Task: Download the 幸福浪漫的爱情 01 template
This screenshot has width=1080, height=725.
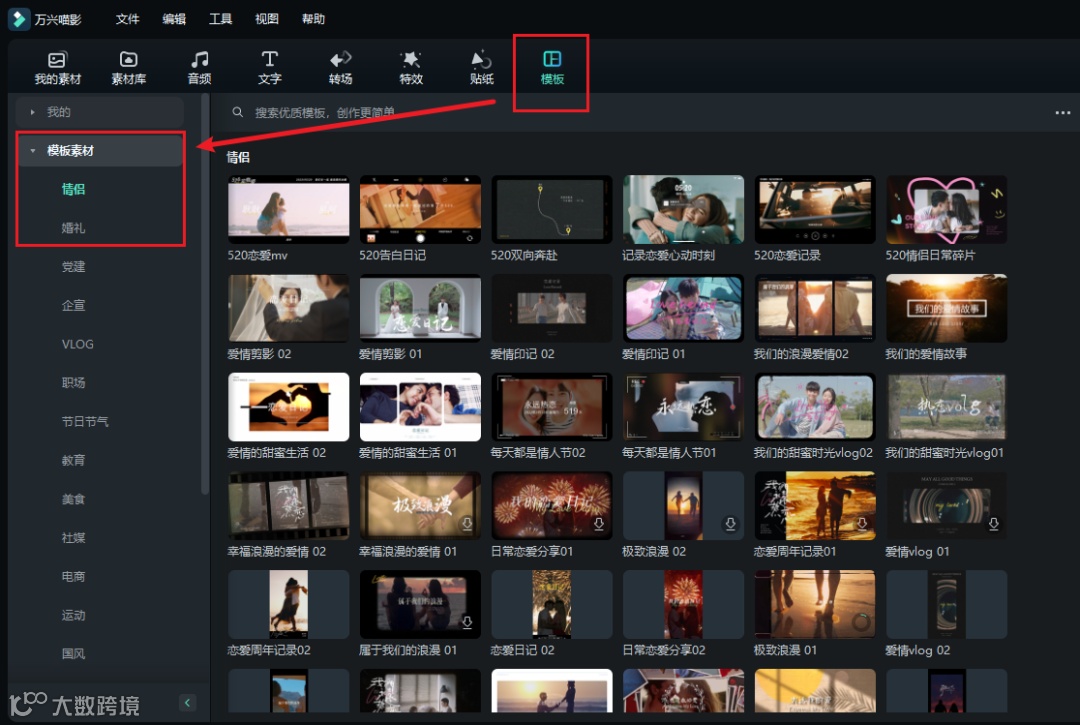Action: [x=467, y=524]
